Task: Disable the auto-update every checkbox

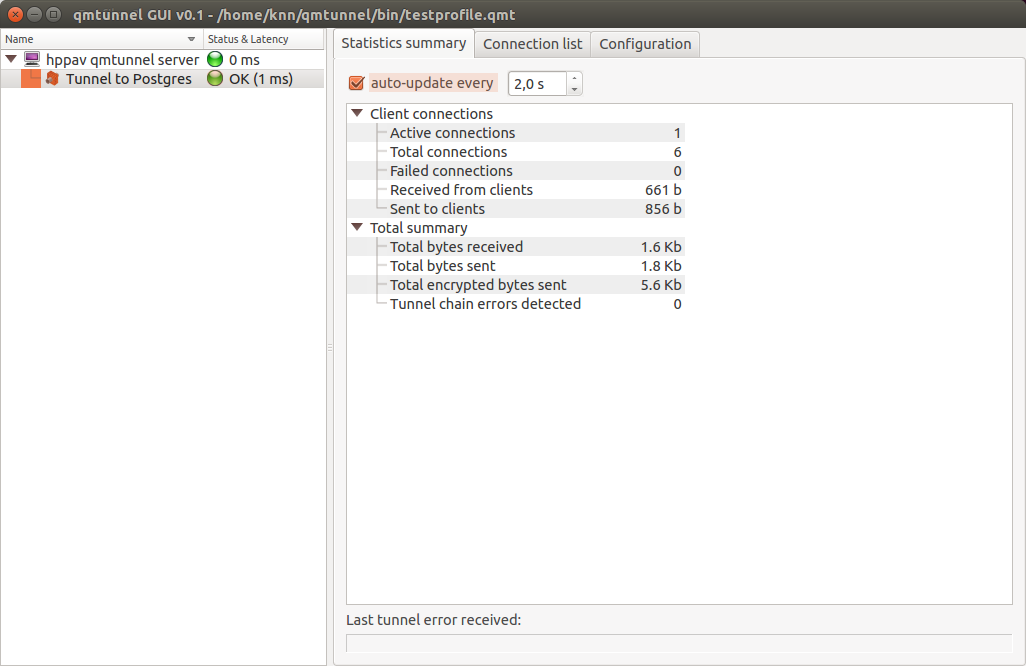Action: point(357,83)
